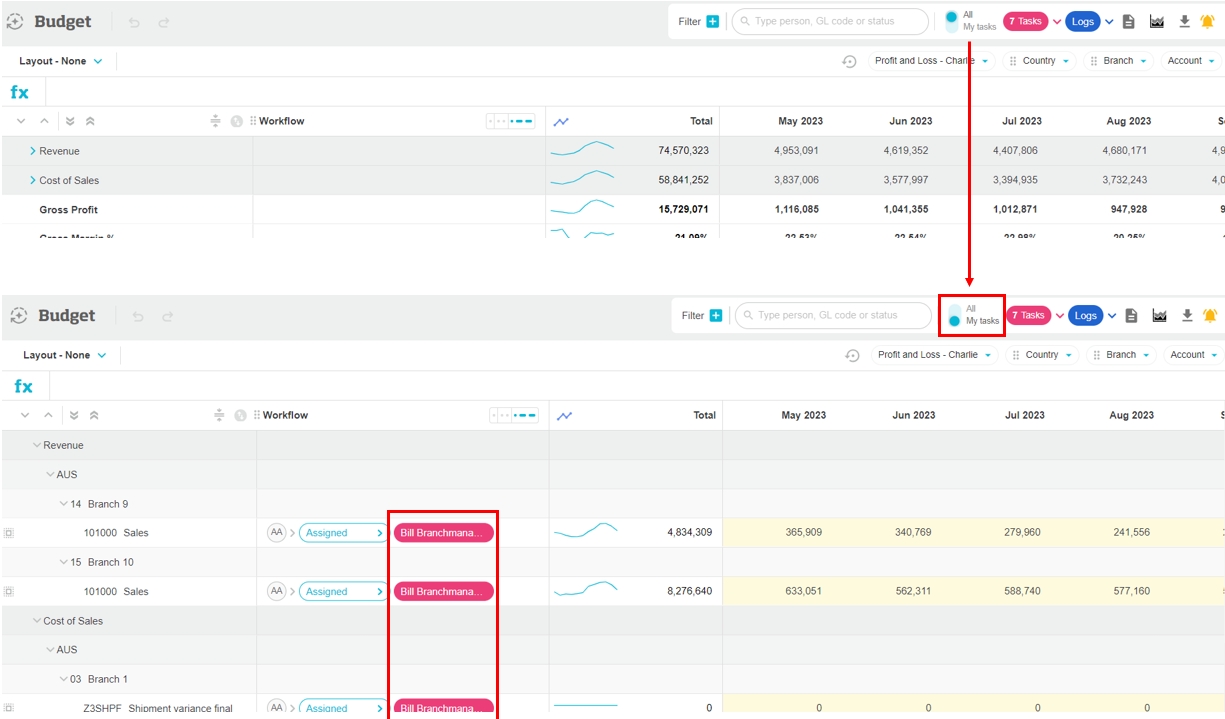Toggle the My tasks switch highlighted in the red box
1225x719 pixels.
click(x=954, y=315)
